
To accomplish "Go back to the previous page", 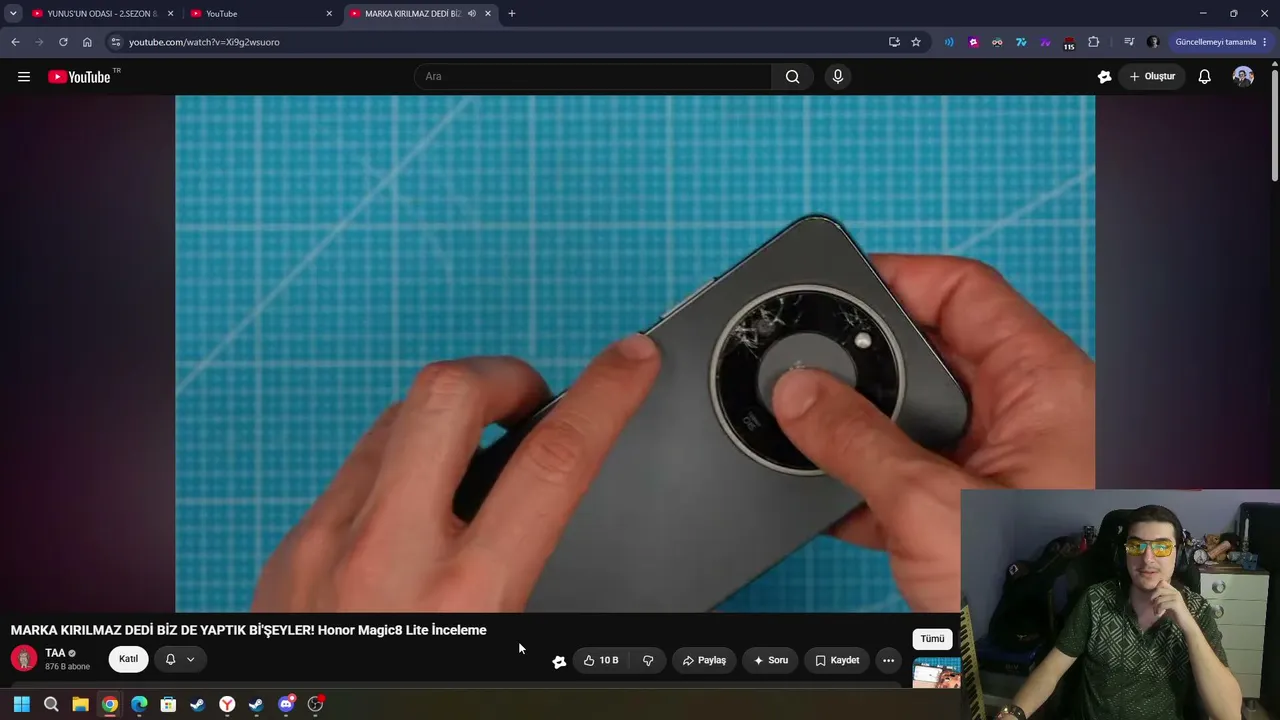I will pyautogui.click(x=15, y=42).
